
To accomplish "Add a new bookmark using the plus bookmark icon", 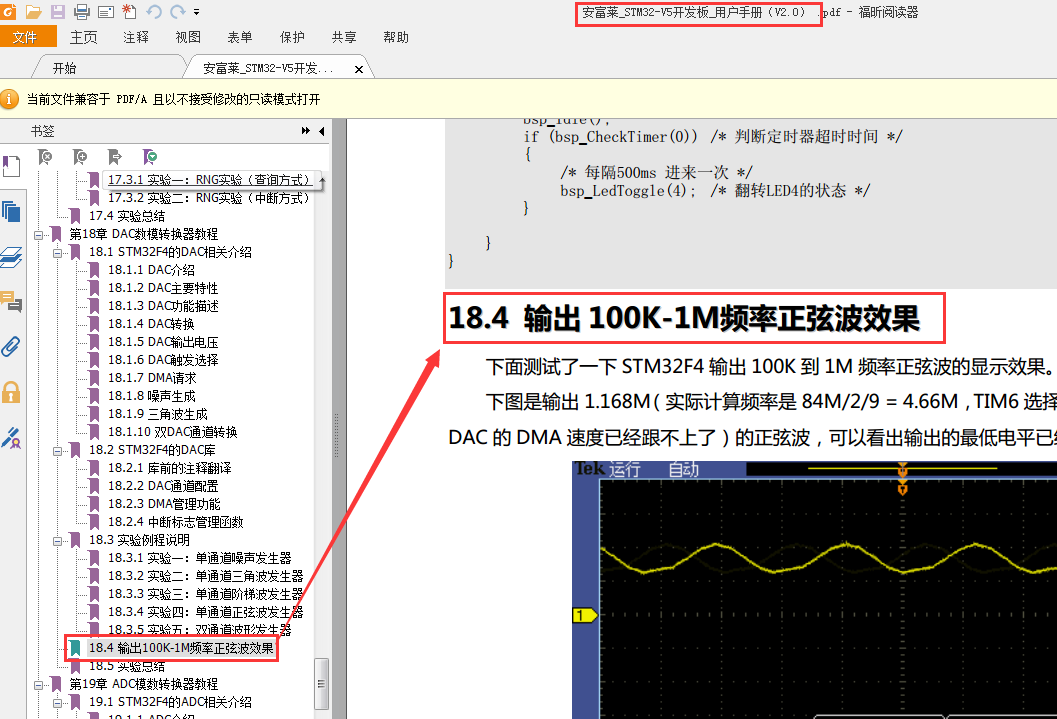I will (x=80, y=157).
